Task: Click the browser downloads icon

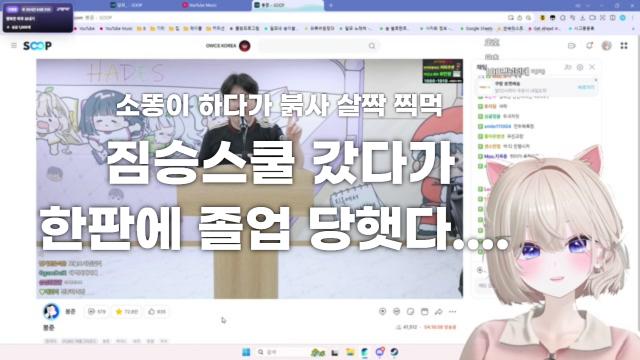Action: 582,18
